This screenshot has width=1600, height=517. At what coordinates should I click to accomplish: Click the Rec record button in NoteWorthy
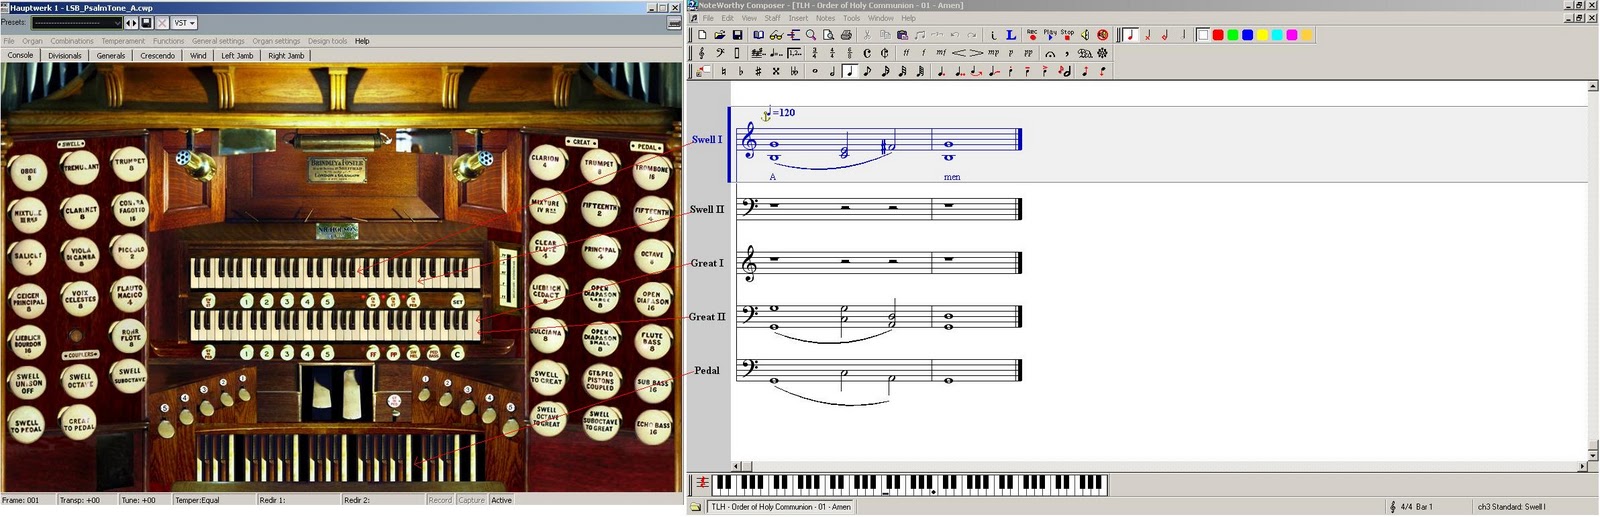point(1032,35)
